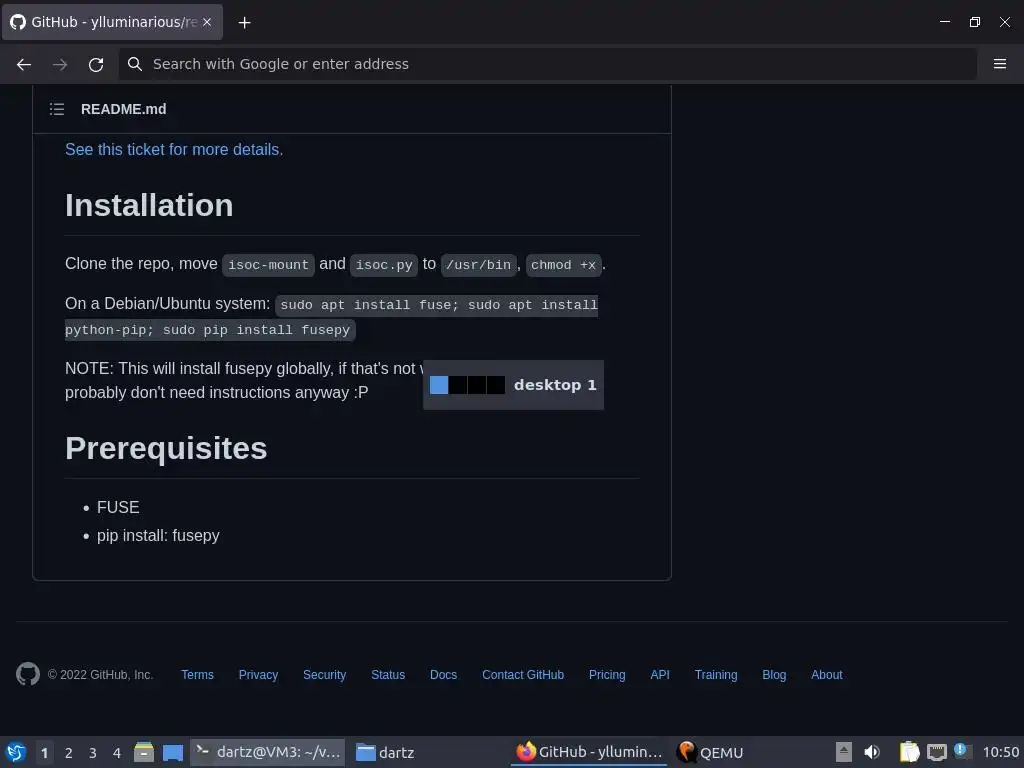The image size is (1024, 768).
Task: Open the Terms footer link
Action: point(197,675)
